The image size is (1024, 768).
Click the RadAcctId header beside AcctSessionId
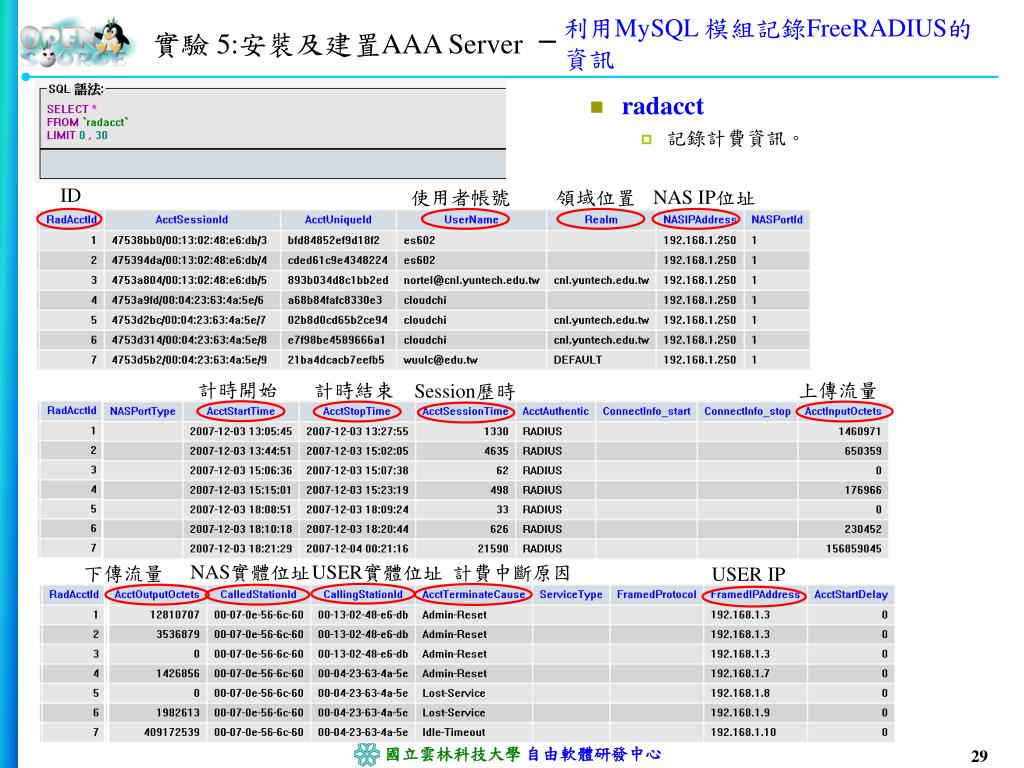(x=71, y=219)
